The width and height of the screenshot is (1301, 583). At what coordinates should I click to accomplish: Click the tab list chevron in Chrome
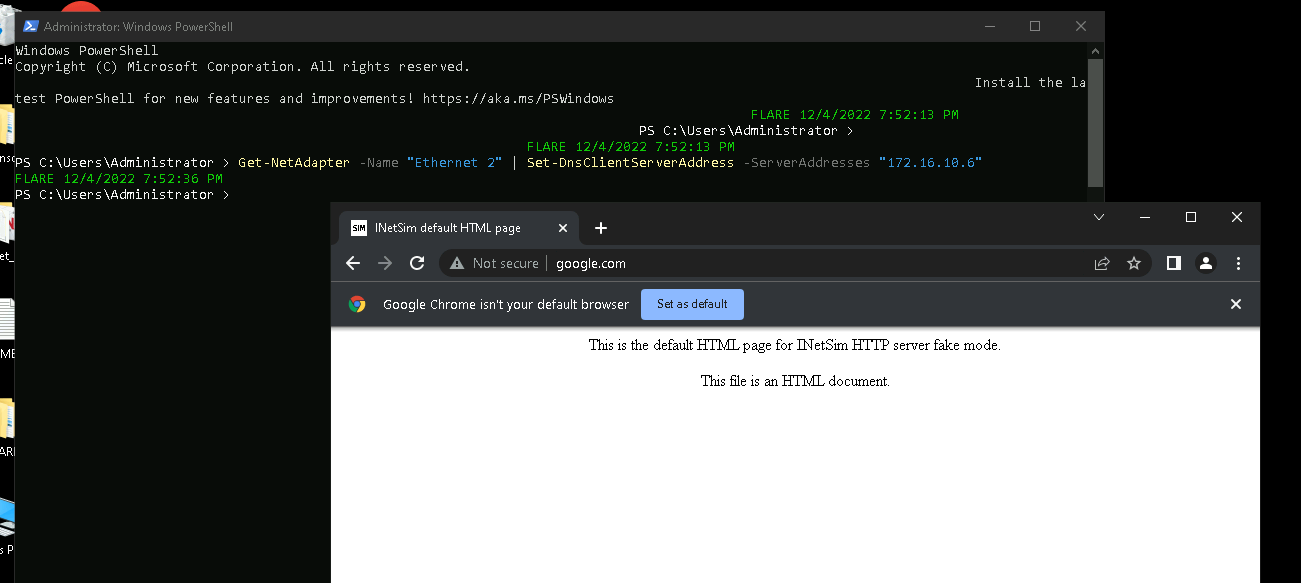(1098, 217)
